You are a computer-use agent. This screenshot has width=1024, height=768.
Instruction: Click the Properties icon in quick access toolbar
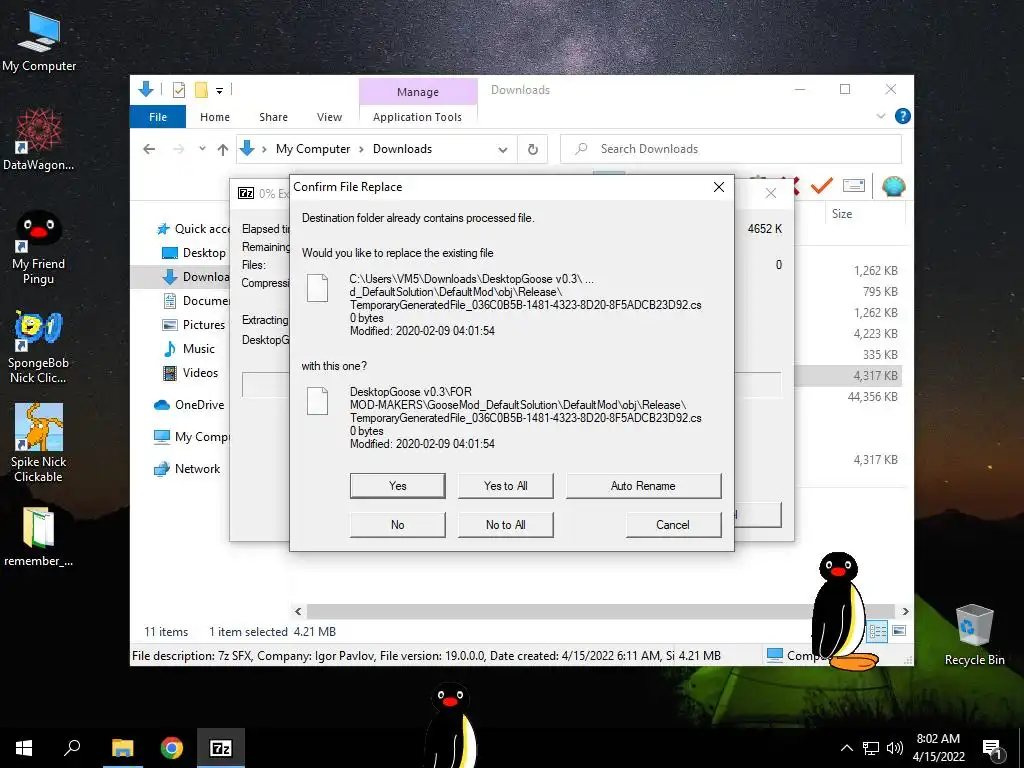(x=179, y=90)
